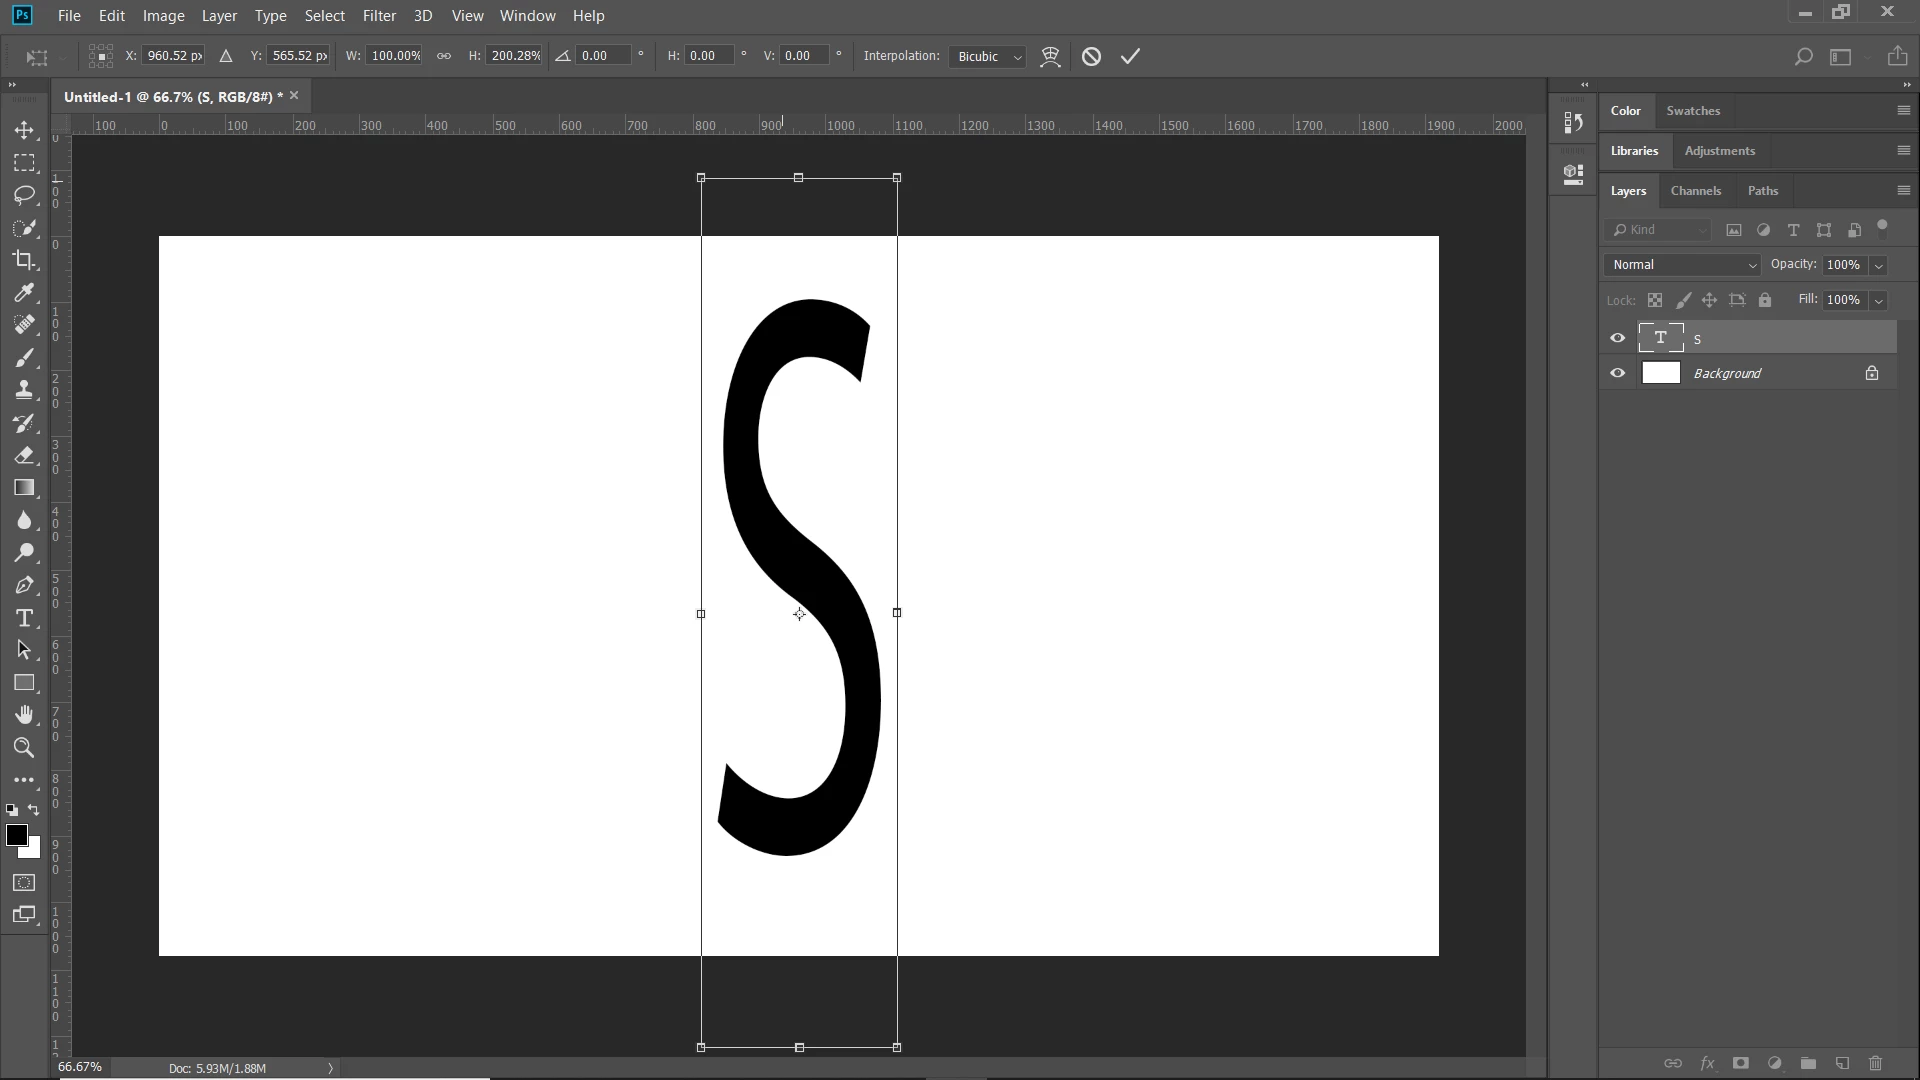Hide the S text layer

tap(1617, 338)
